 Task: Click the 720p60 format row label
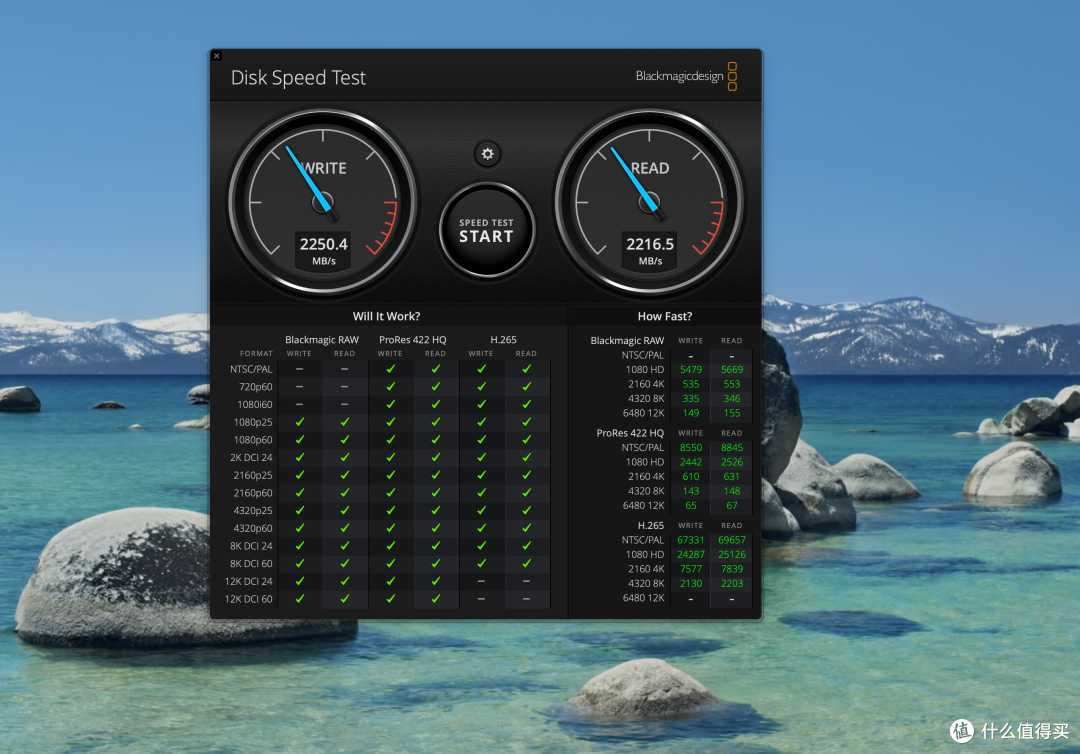pyautogui.click(x=256, y=387)
